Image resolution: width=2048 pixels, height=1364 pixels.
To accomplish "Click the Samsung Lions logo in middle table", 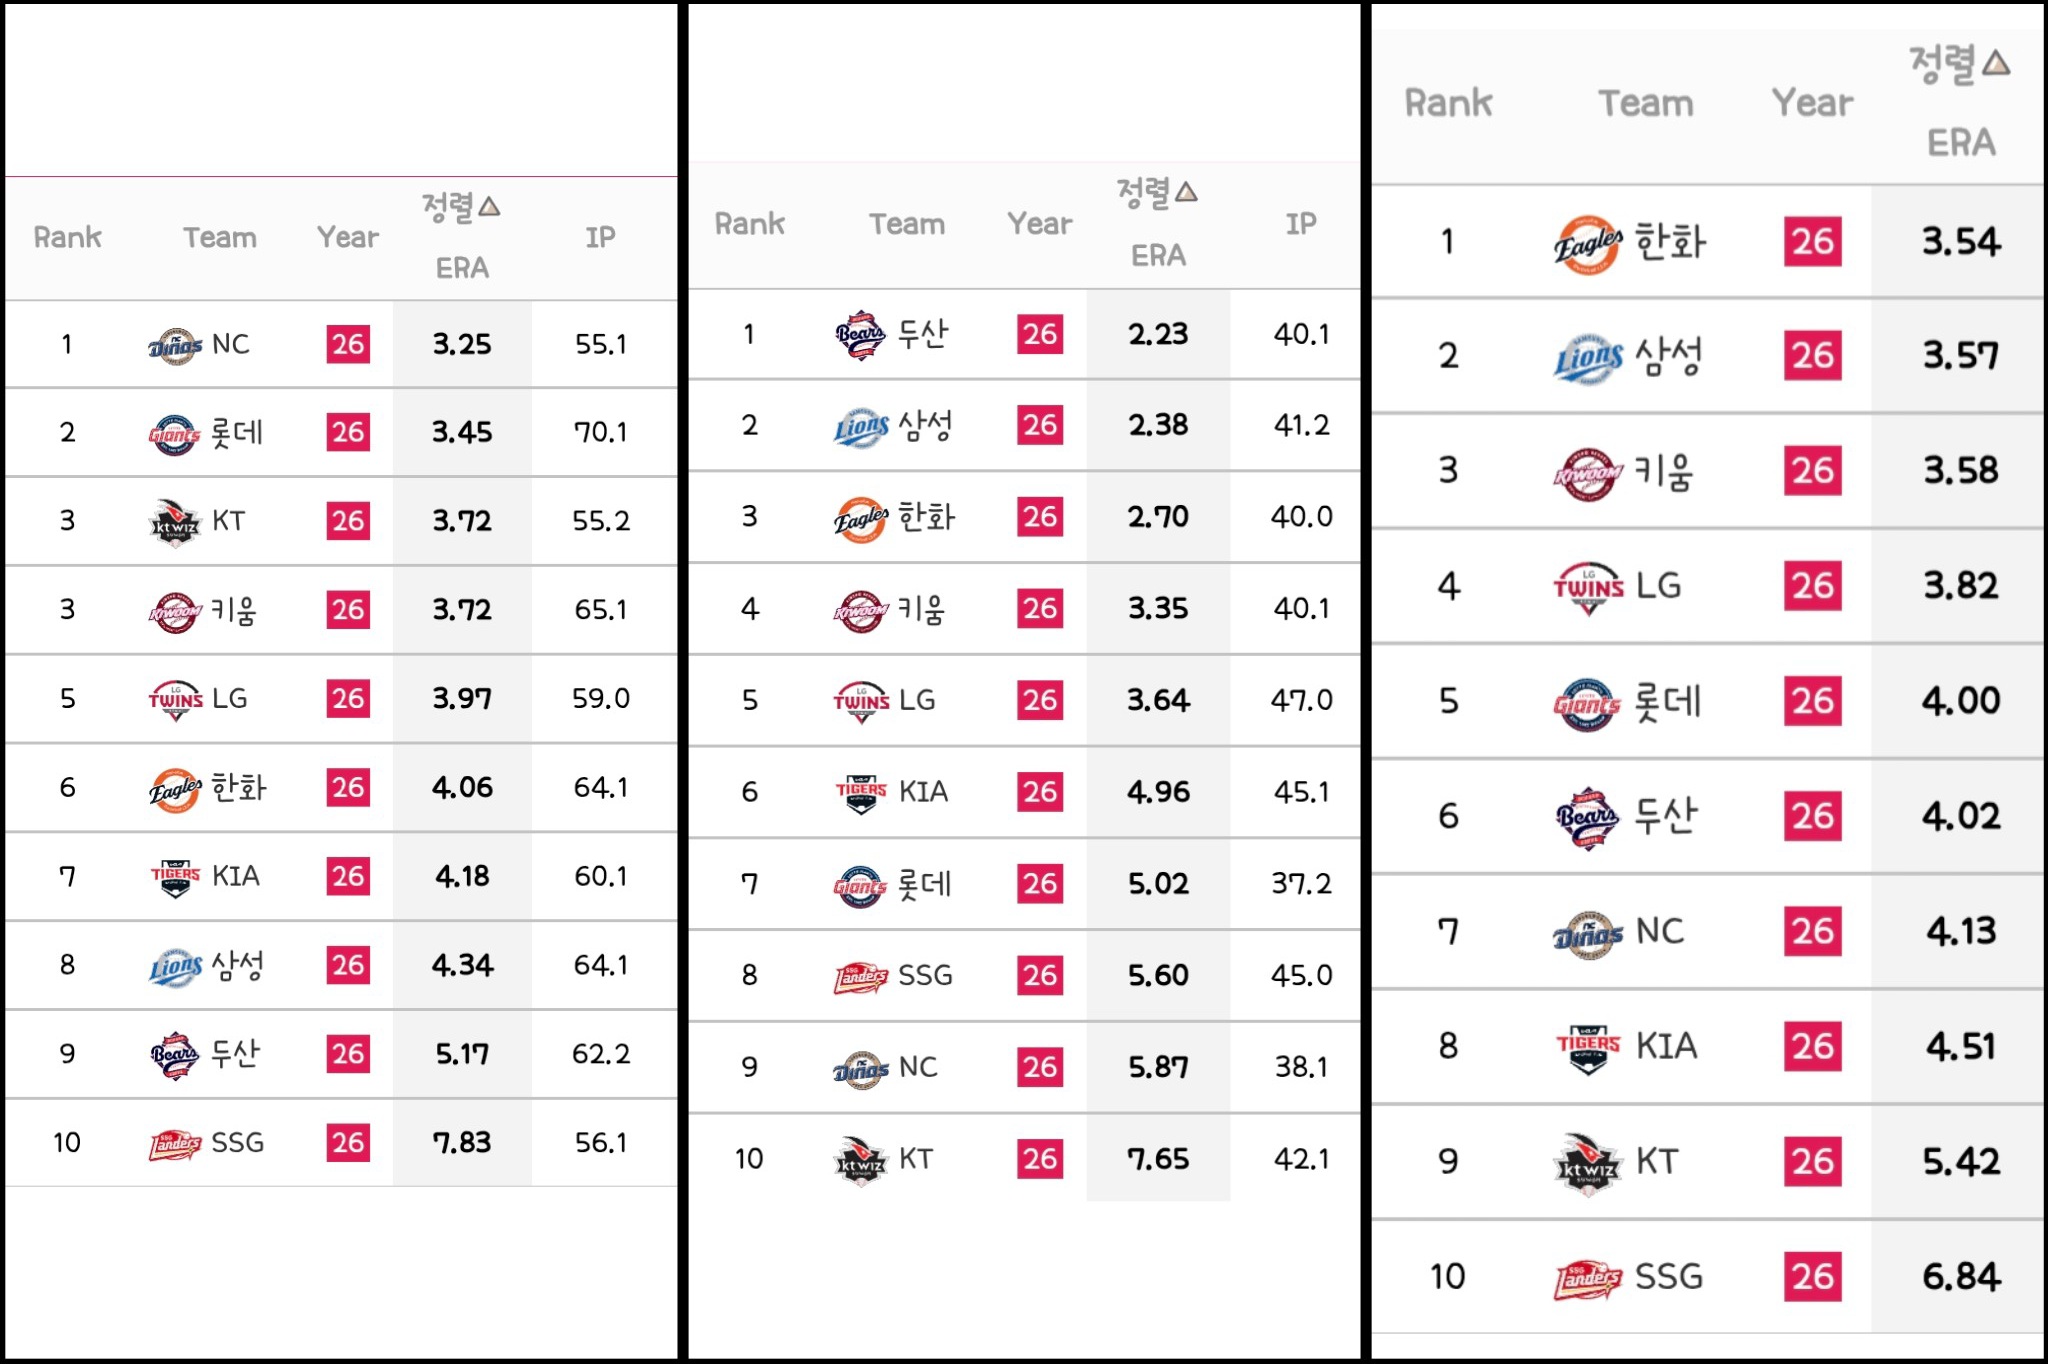I will [861, 427].
